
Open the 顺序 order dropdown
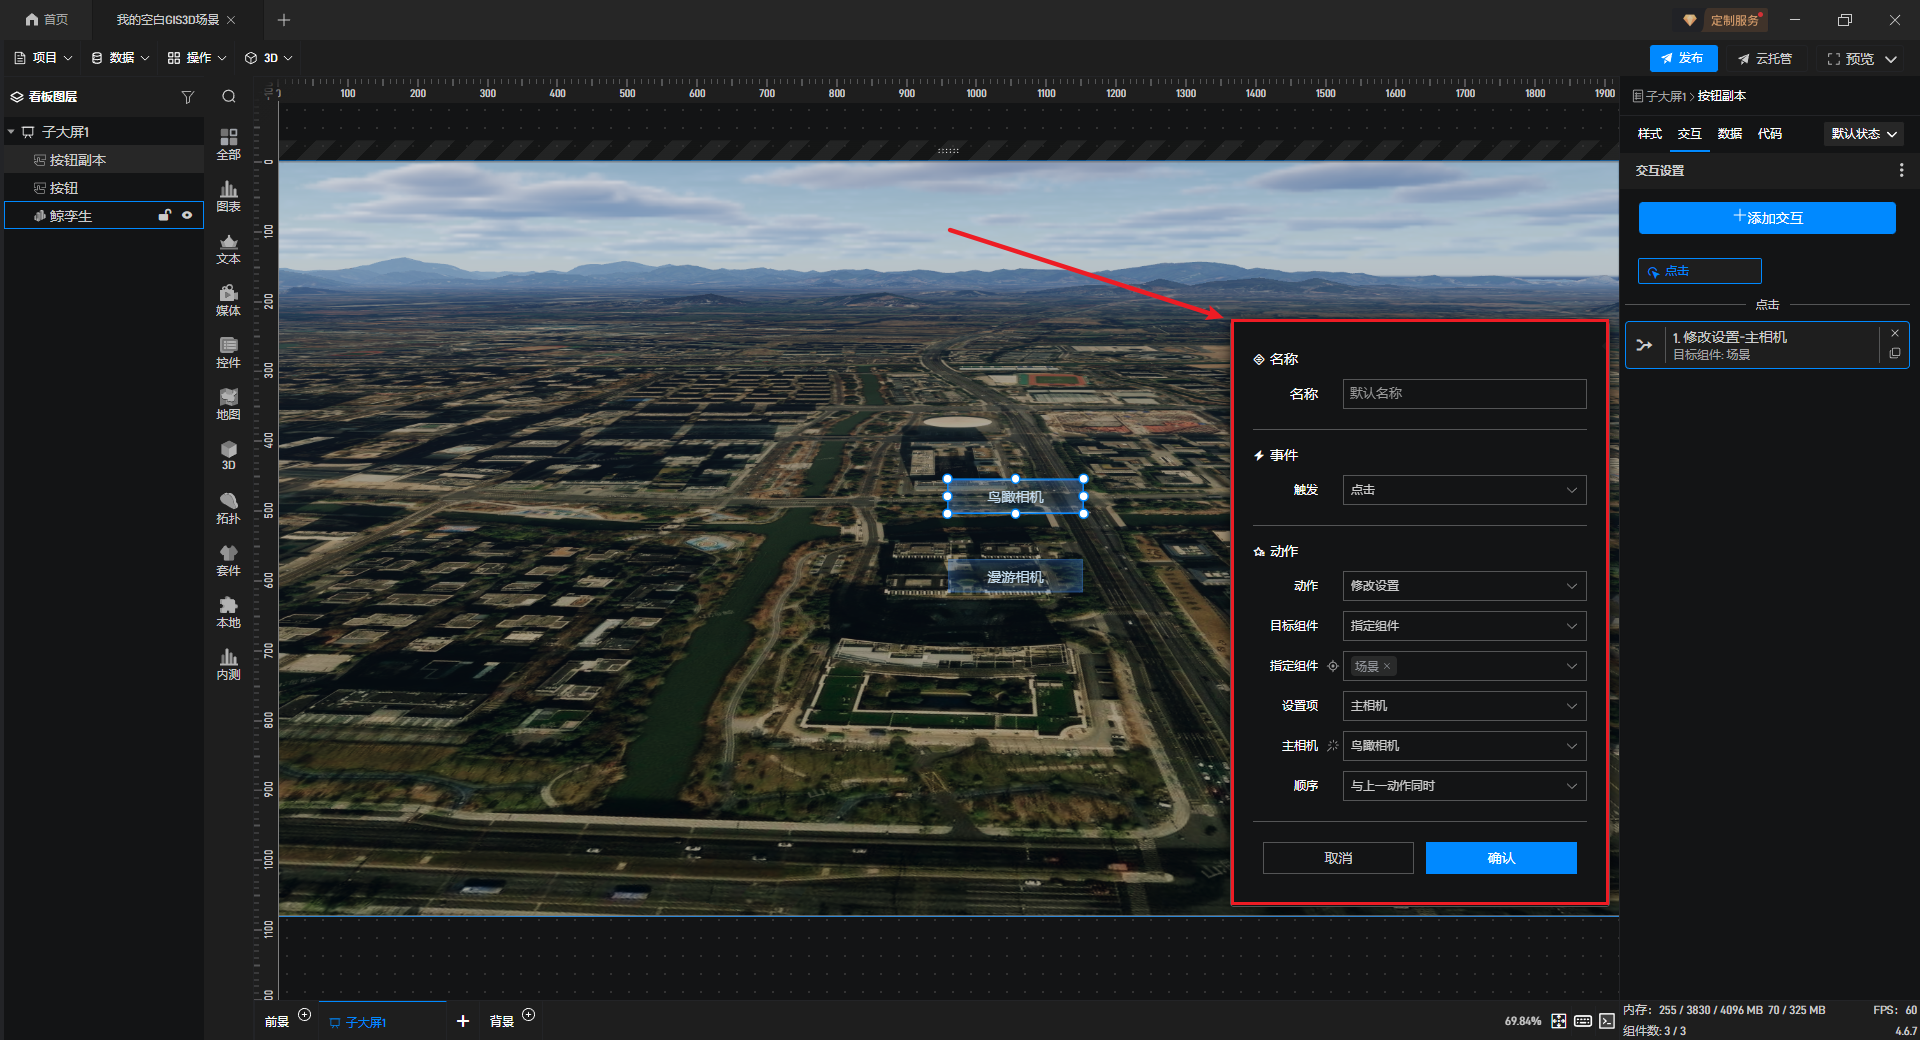click(x=1463, y=786)
